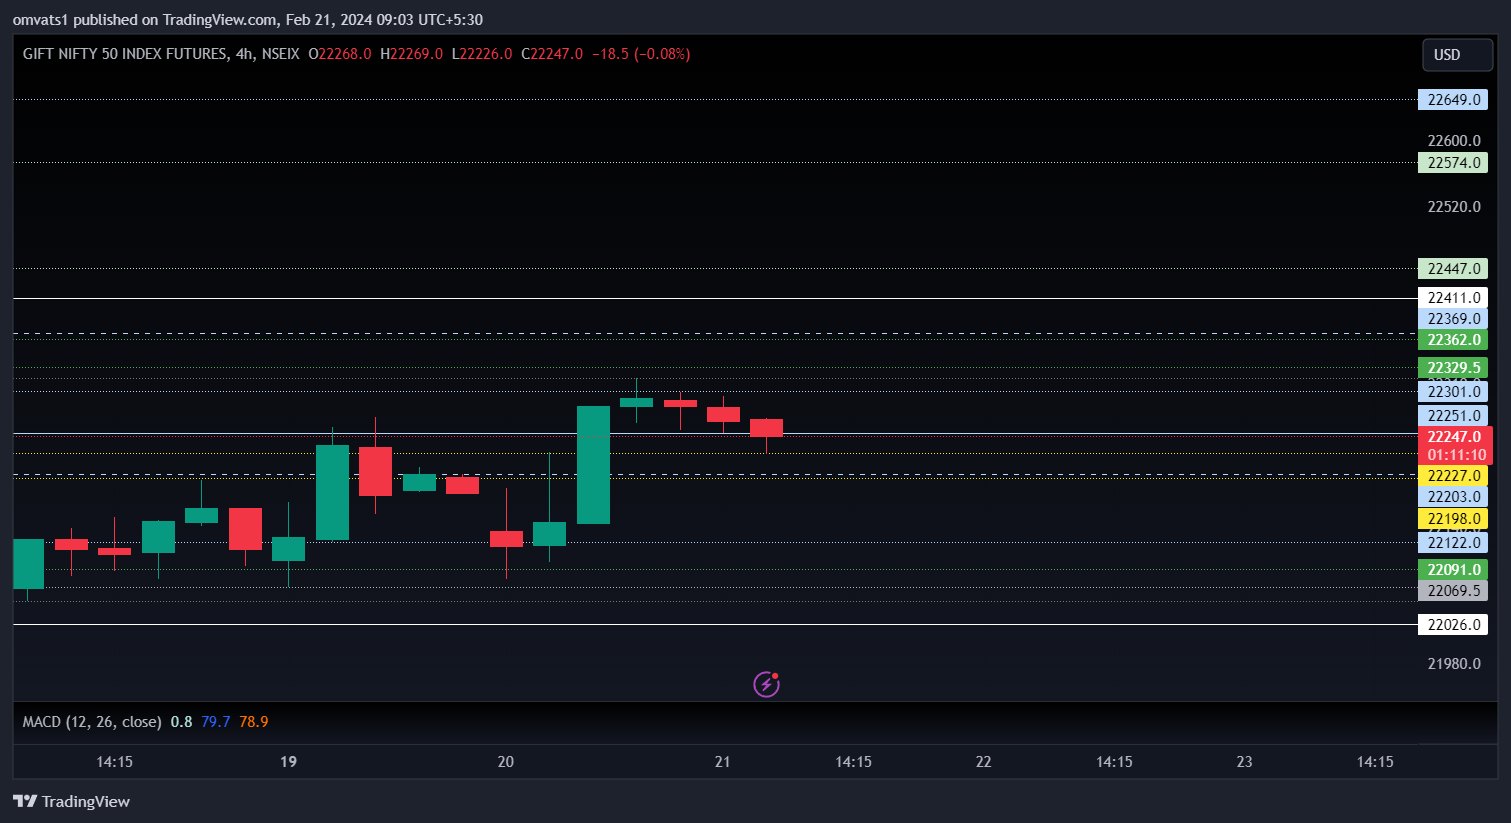
Task: Click the 22301.0 price label
Action: [1453, 392]
